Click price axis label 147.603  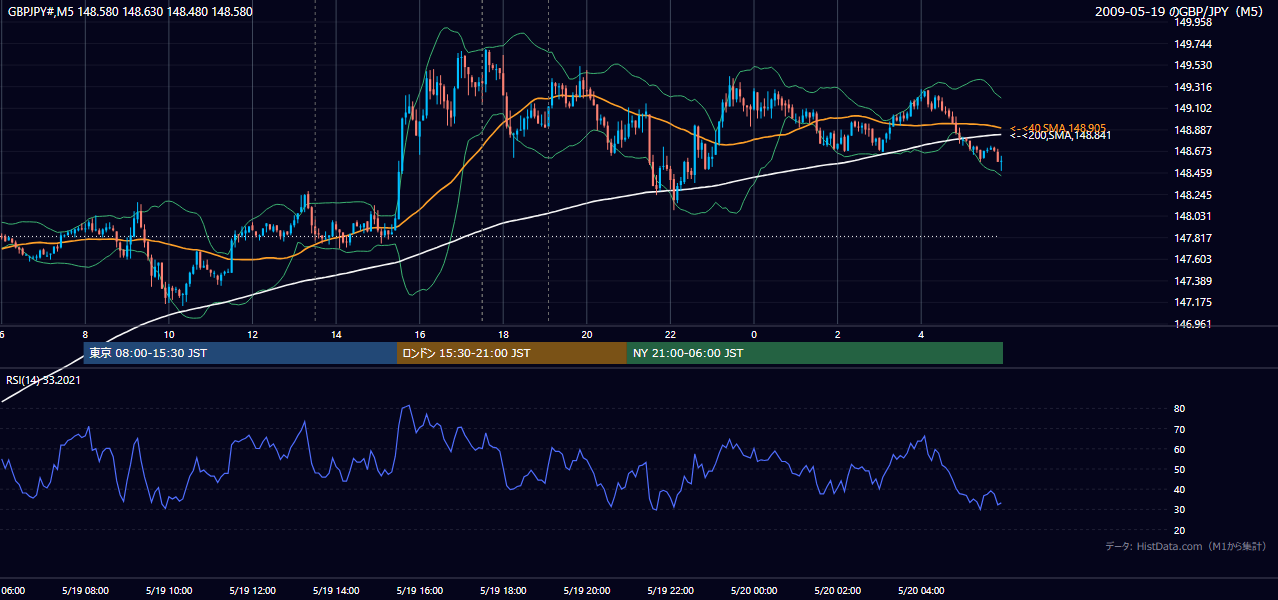(1193, 259)
